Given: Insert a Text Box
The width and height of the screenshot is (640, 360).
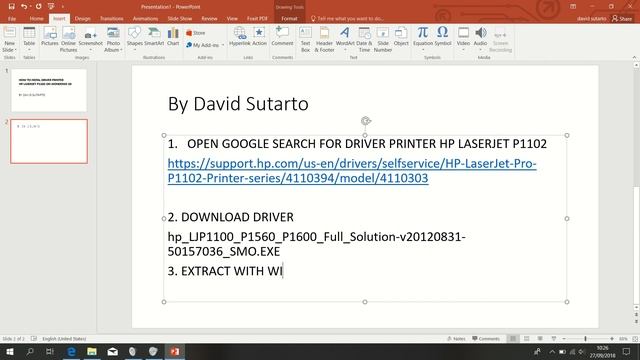Looking at the screenshot, I should coord(305,39).
